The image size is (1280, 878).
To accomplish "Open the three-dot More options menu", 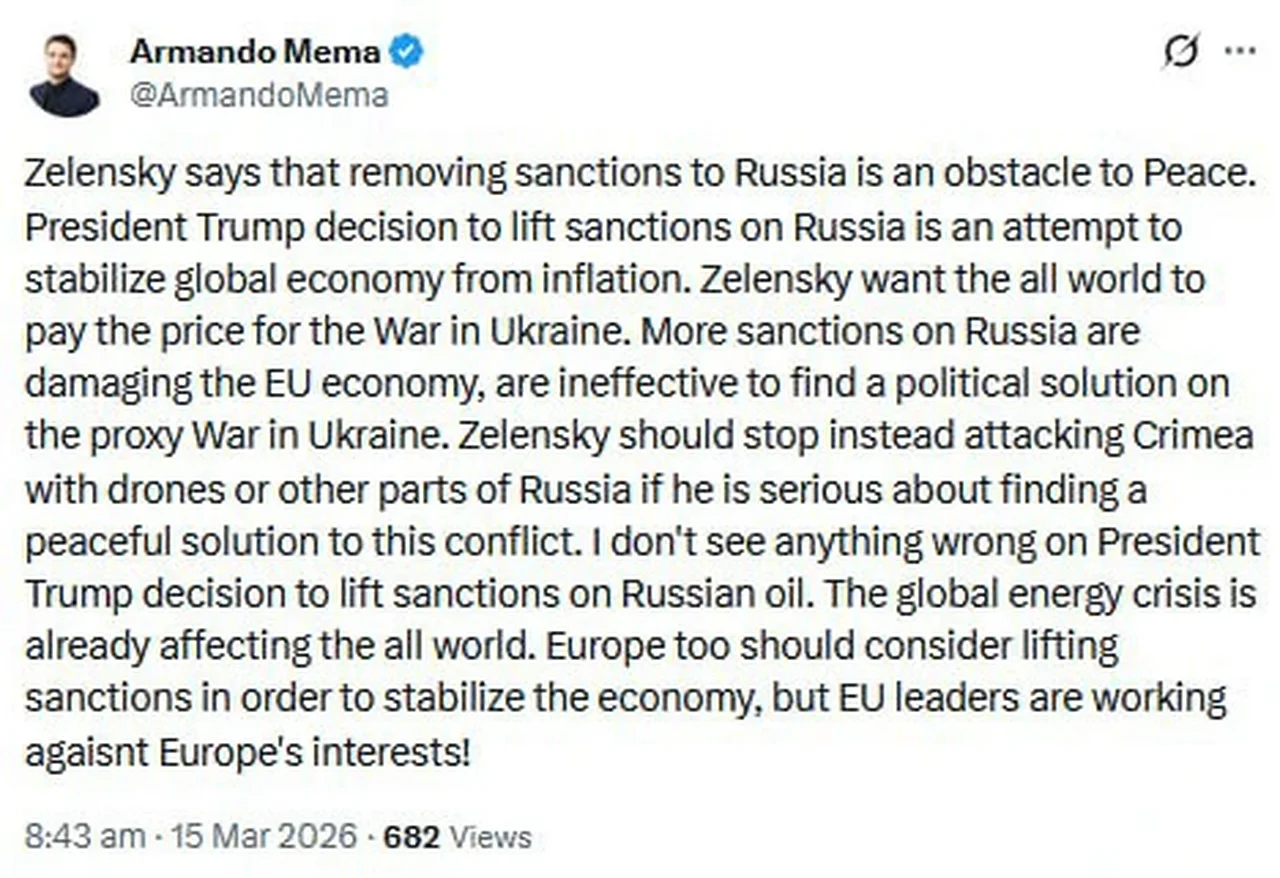I will 1240,51.
